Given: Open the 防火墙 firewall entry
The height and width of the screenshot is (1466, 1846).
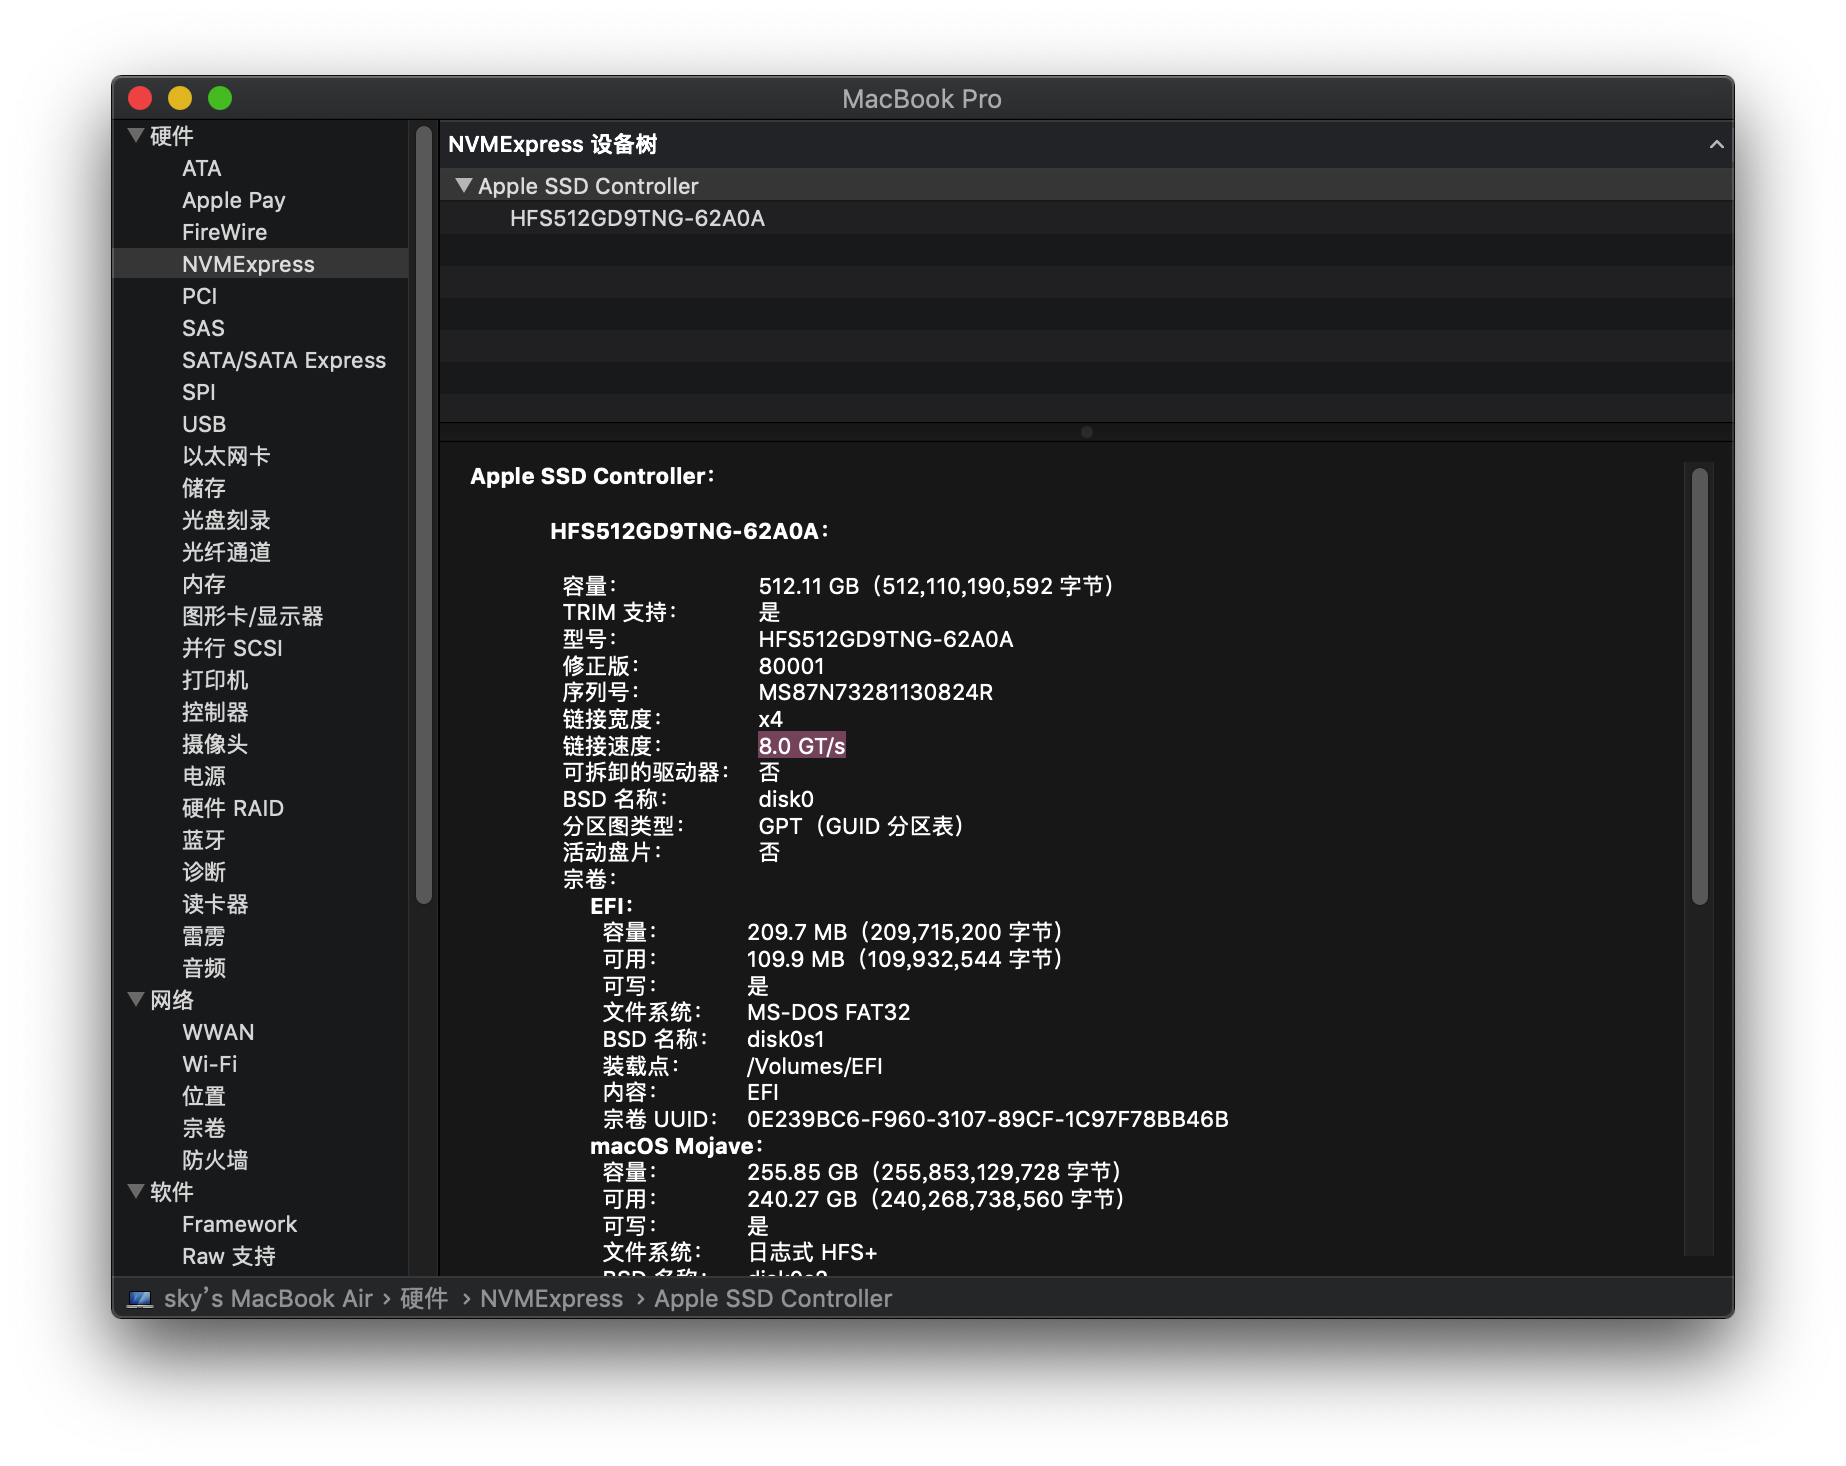Looking at the screenshot, I should [215, 1160].
